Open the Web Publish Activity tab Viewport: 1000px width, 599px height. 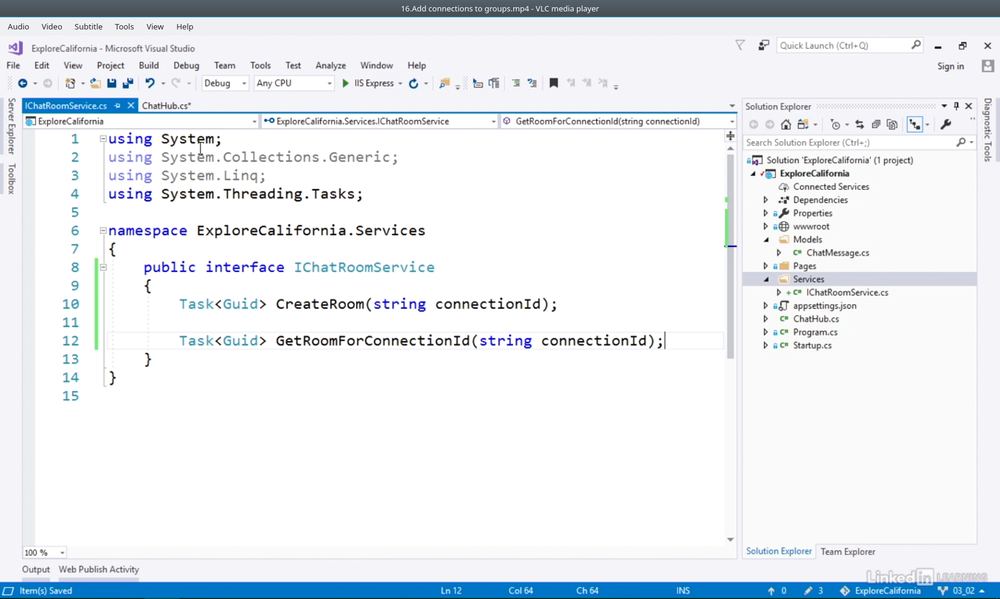click(x=99, y=570)
